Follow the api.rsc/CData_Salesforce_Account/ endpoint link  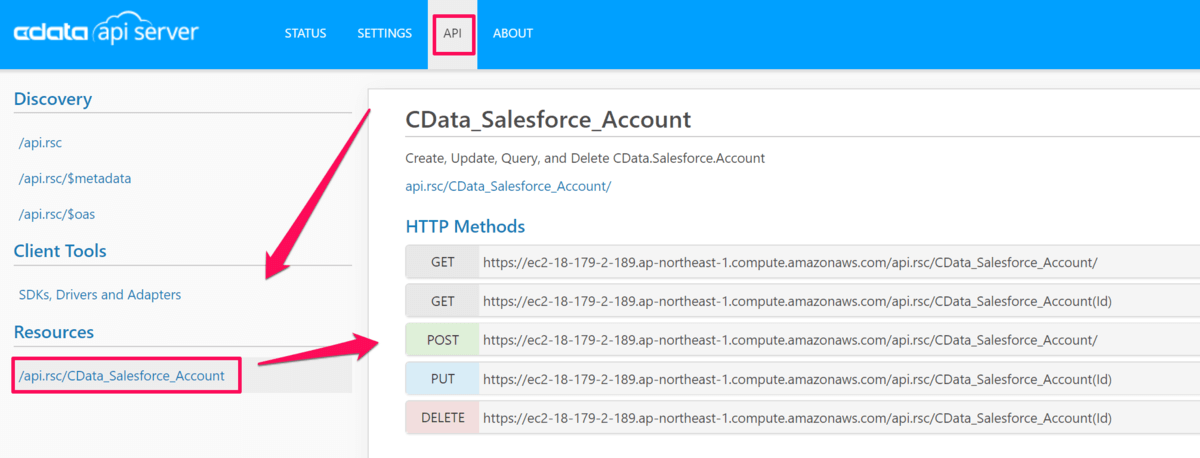coord(508,186)
